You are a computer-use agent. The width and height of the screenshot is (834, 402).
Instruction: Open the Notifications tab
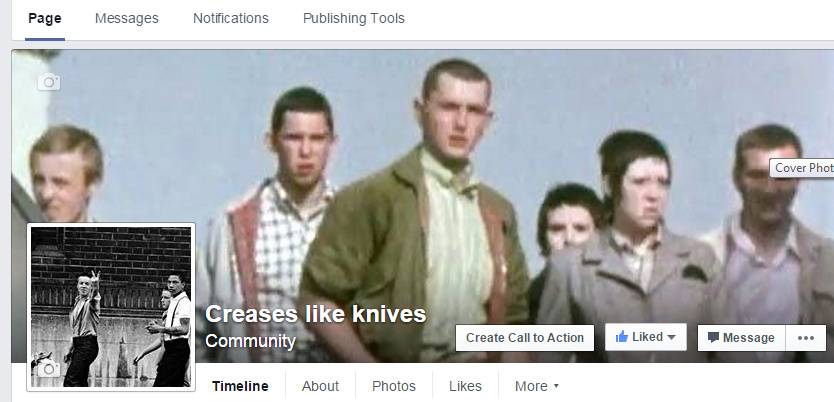[231, 18]
